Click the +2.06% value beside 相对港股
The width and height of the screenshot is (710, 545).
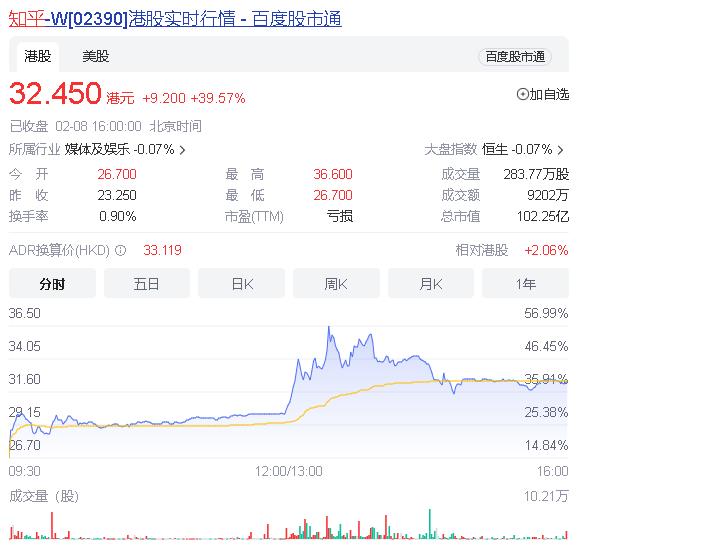pos(546,250)
